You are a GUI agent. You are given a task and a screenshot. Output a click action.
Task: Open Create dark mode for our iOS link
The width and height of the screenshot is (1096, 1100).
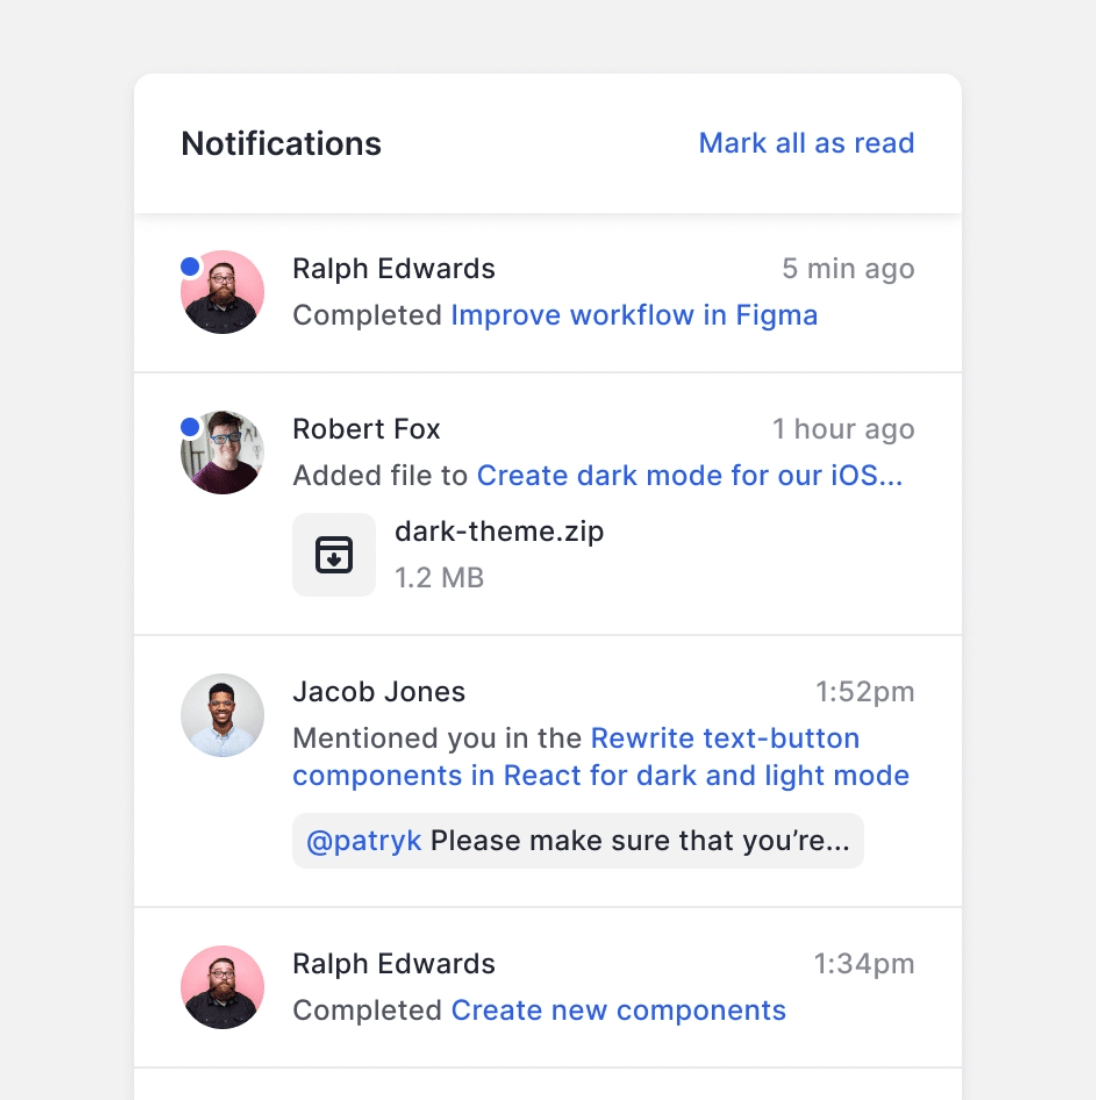[x=689, y=475]
